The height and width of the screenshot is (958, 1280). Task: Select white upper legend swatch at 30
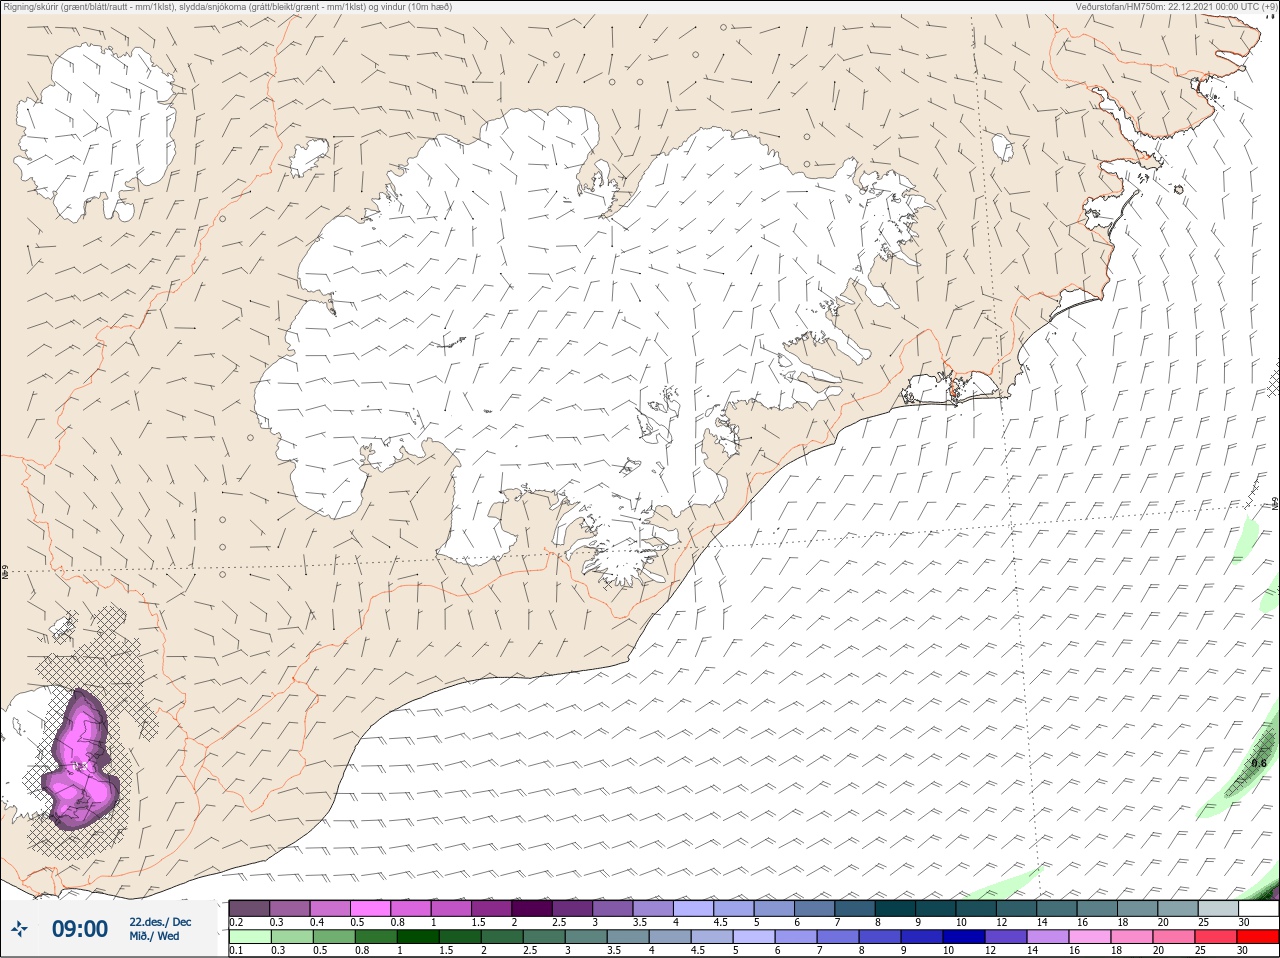(1258, 908)
